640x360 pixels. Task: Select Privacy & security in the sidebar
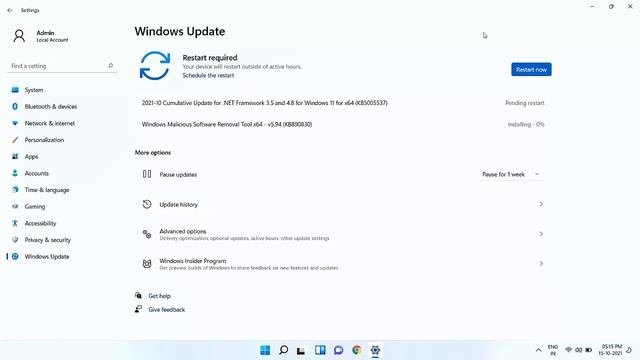pyautogui.click(x=61, y=240)
